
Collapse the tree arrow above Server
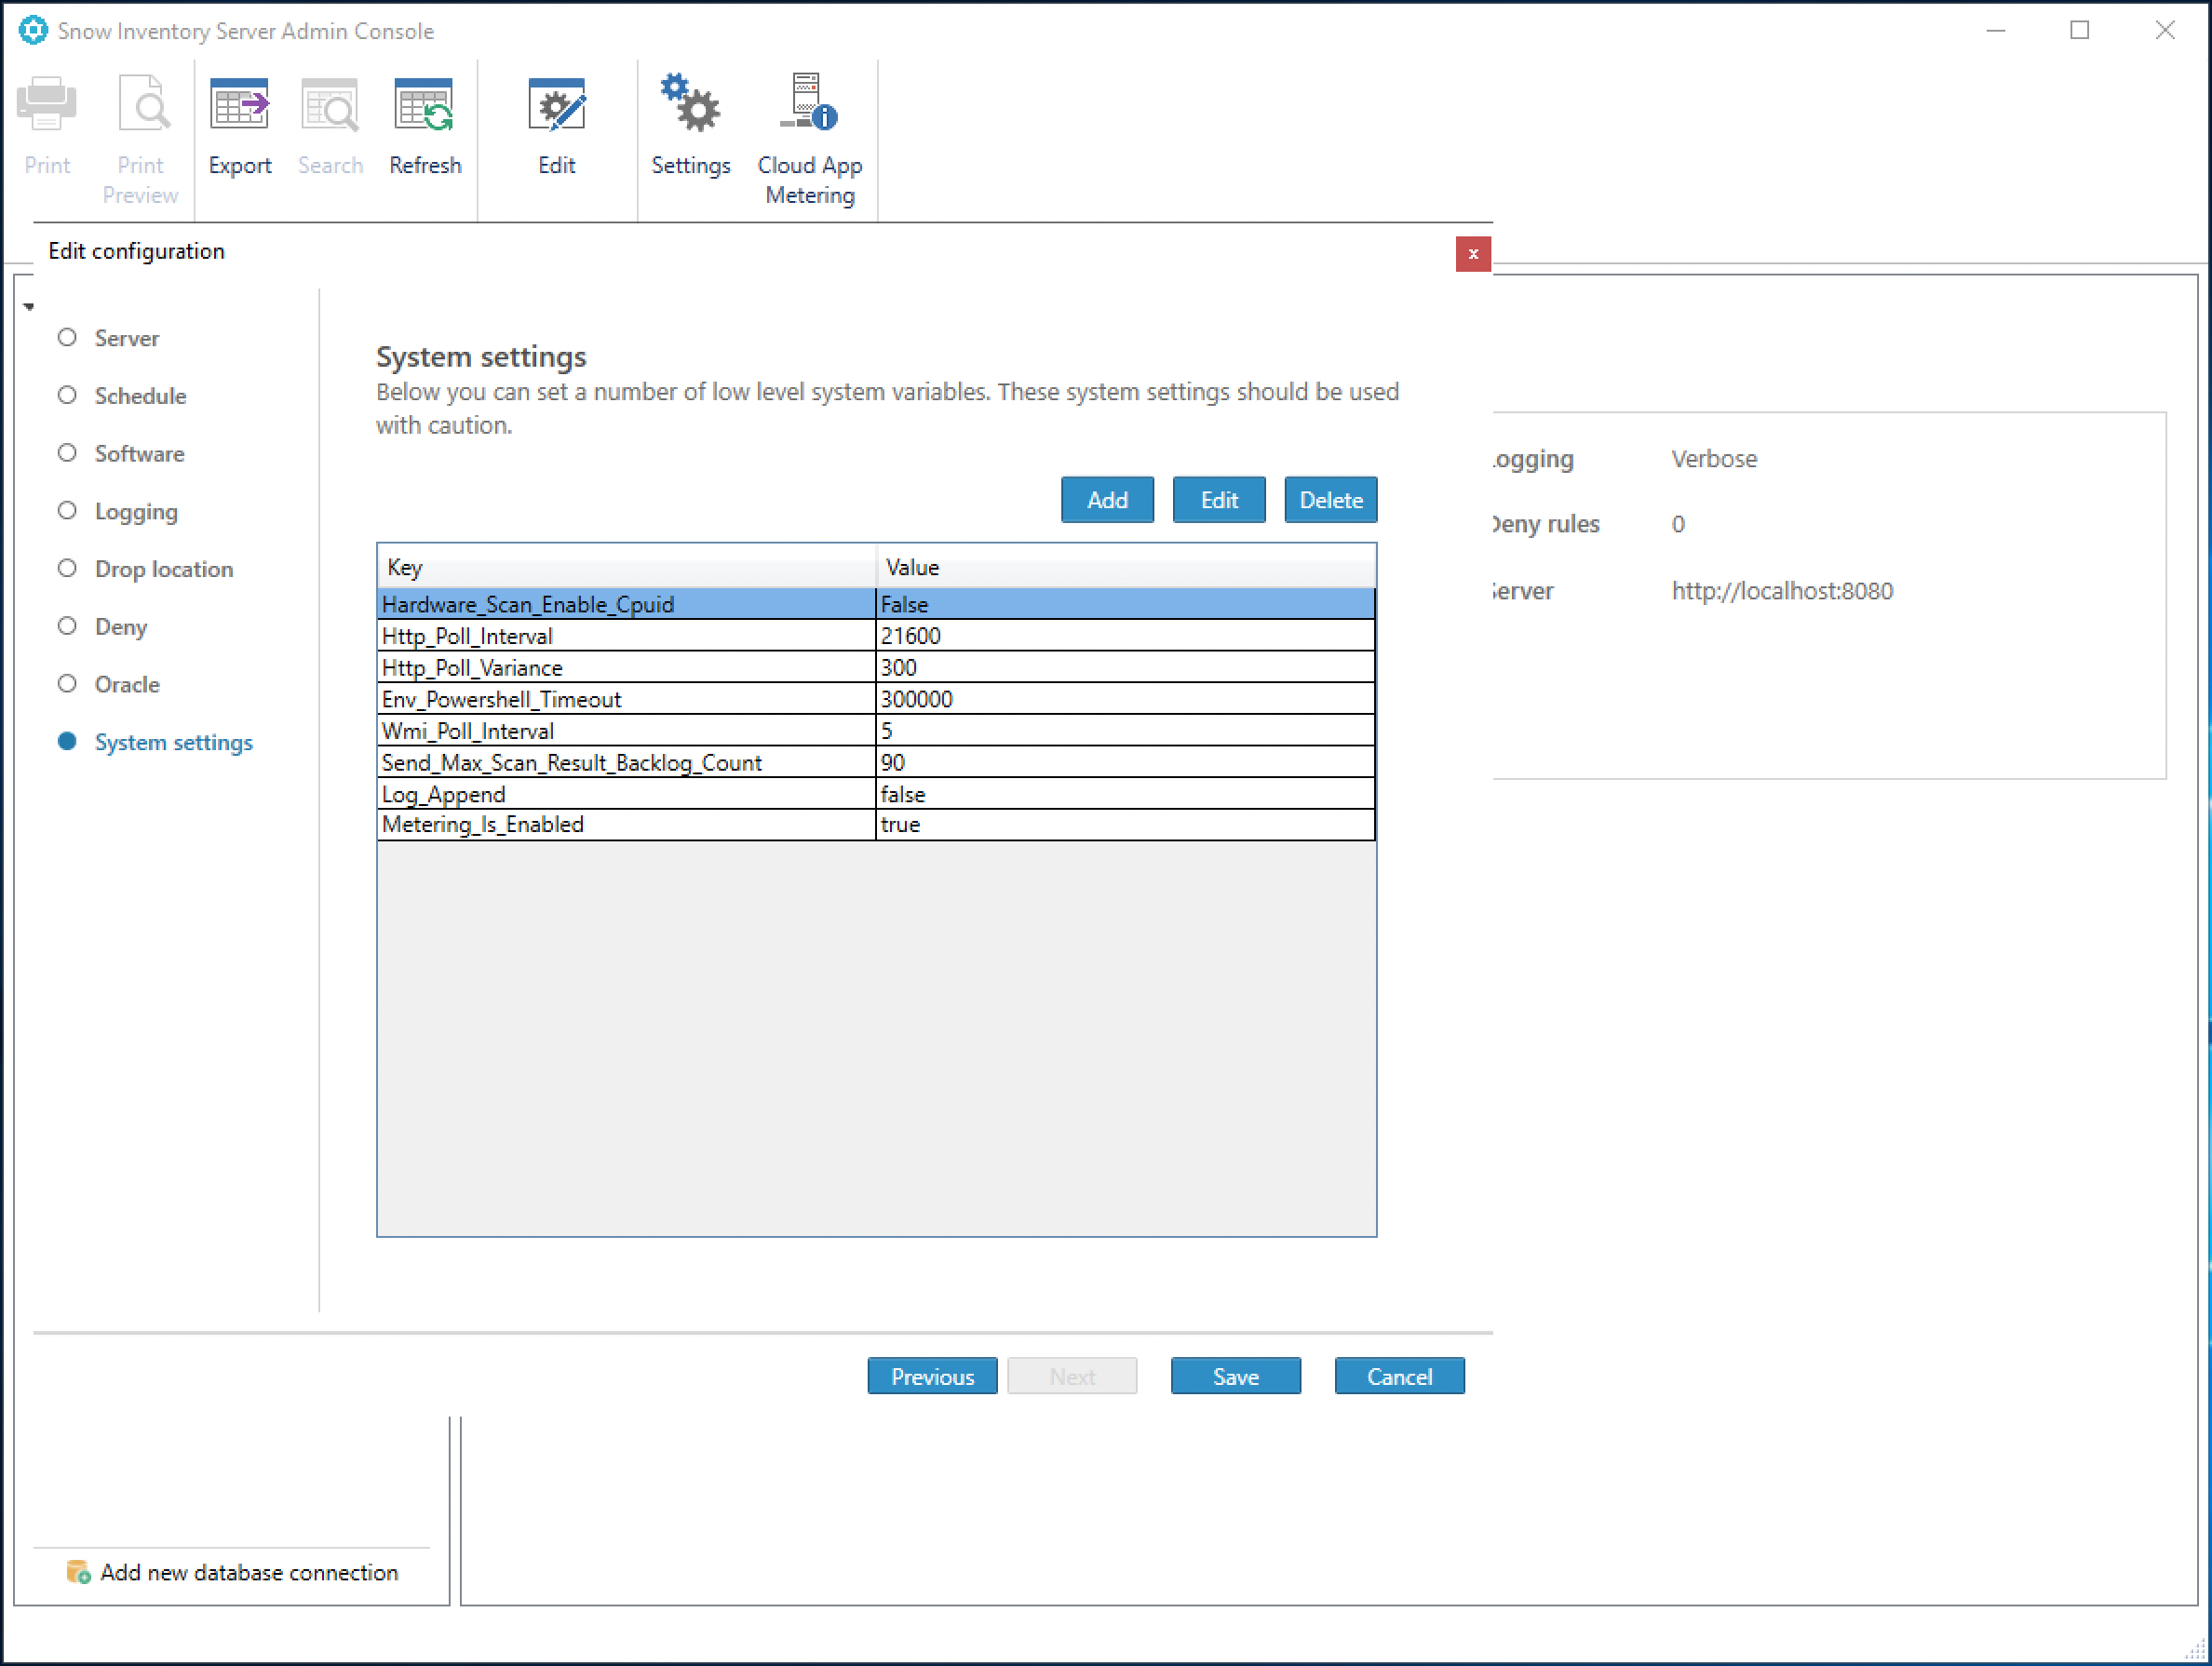tap(29, 307)
